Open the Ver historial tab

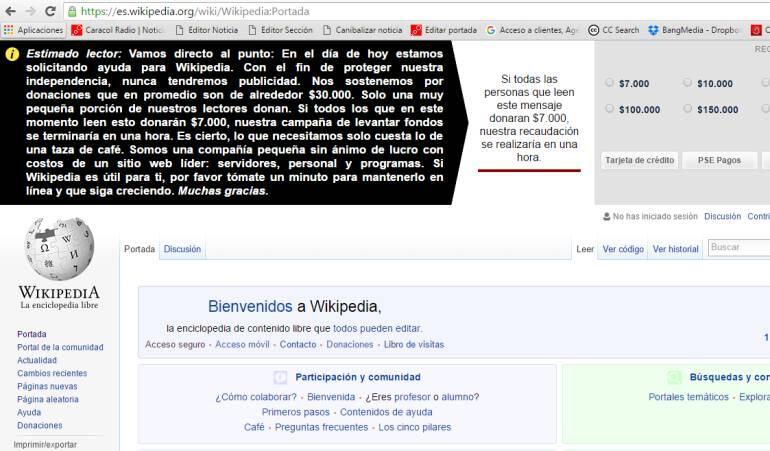click(x=675, y=249)
